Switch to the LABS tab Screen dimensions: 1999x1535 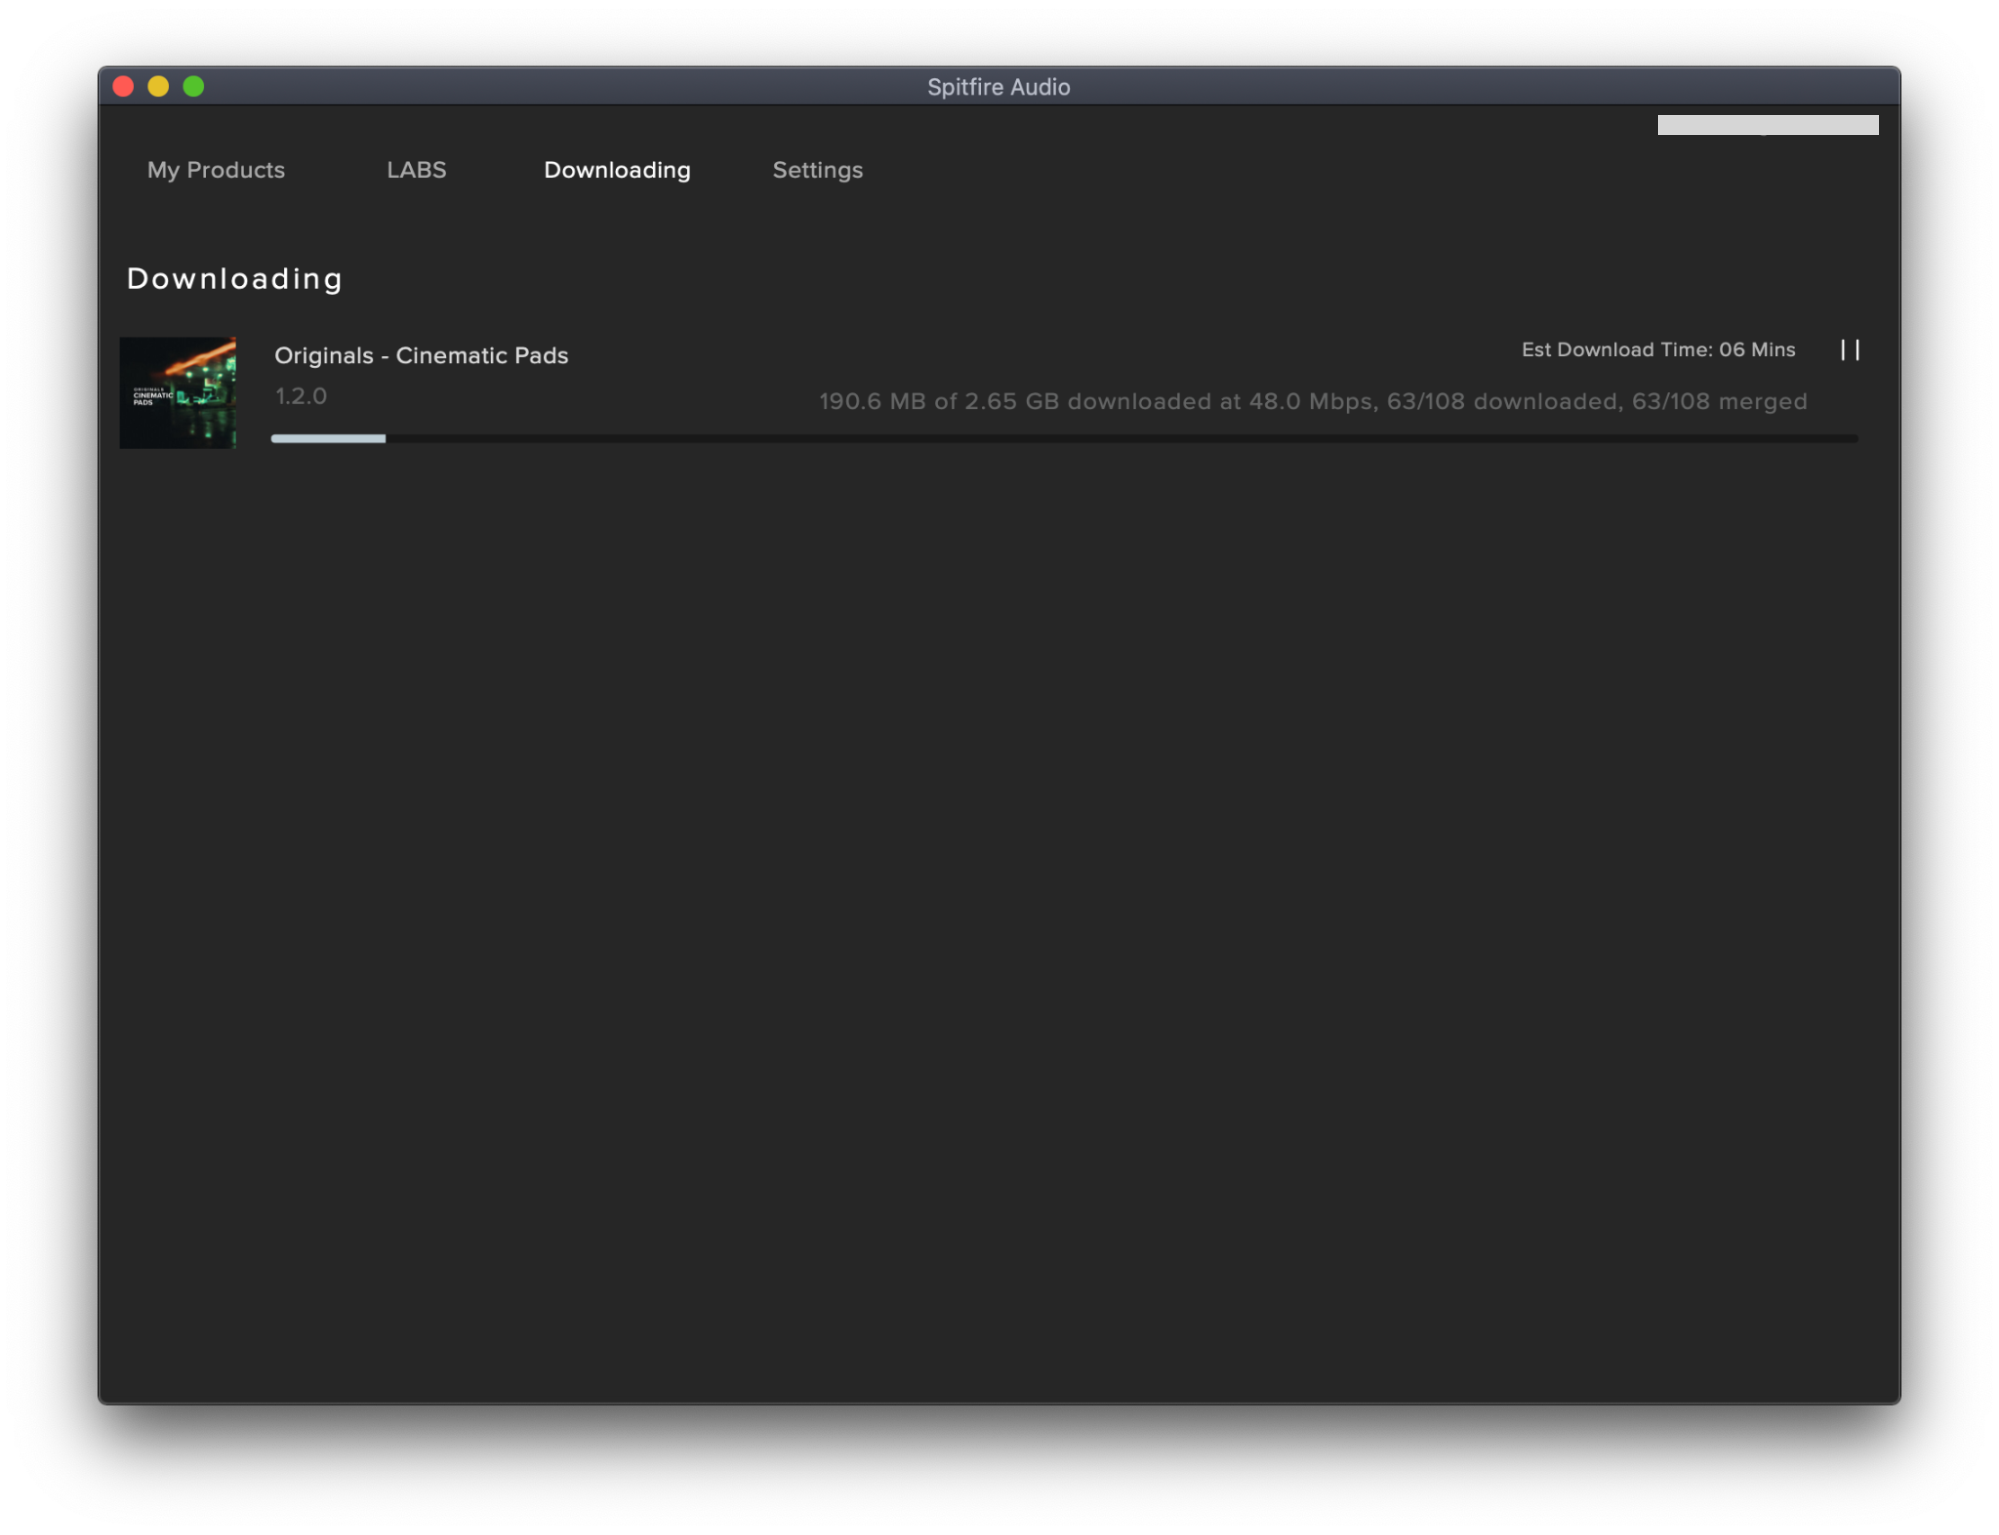tap(416, 170)
